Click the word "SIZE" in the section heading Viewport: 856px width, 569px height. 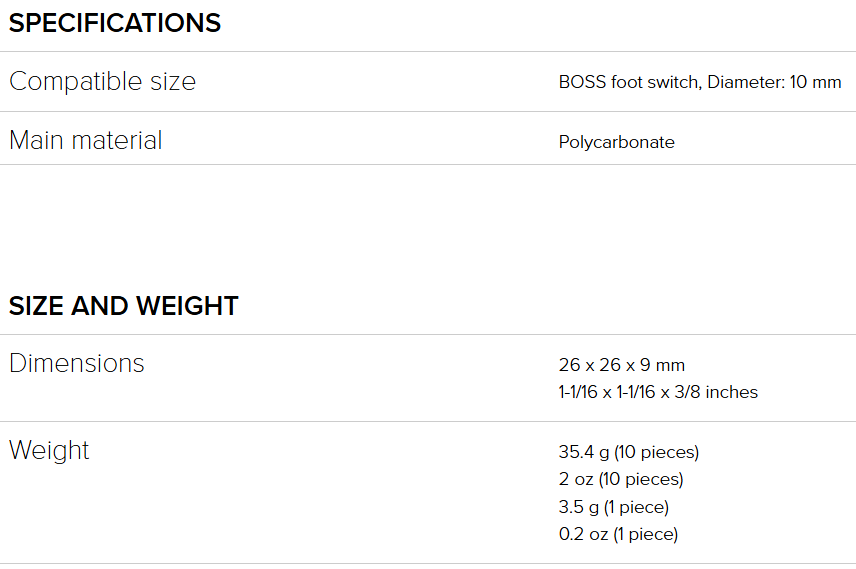coord(37,306)
